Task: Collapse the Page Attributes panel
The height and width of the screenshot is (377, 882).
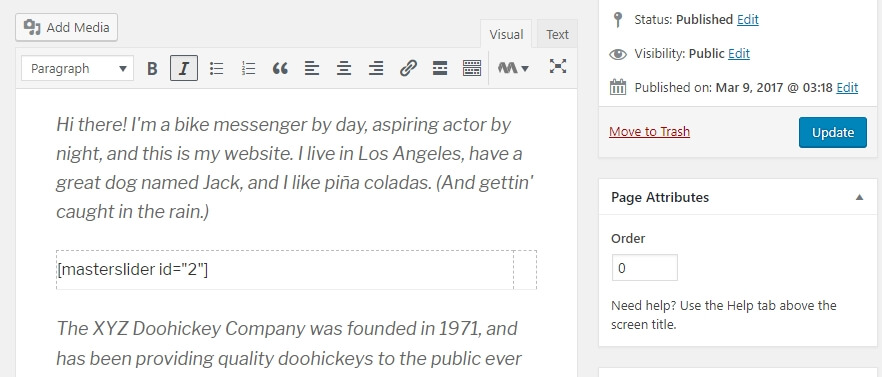Action: click(x=859, y=197)
